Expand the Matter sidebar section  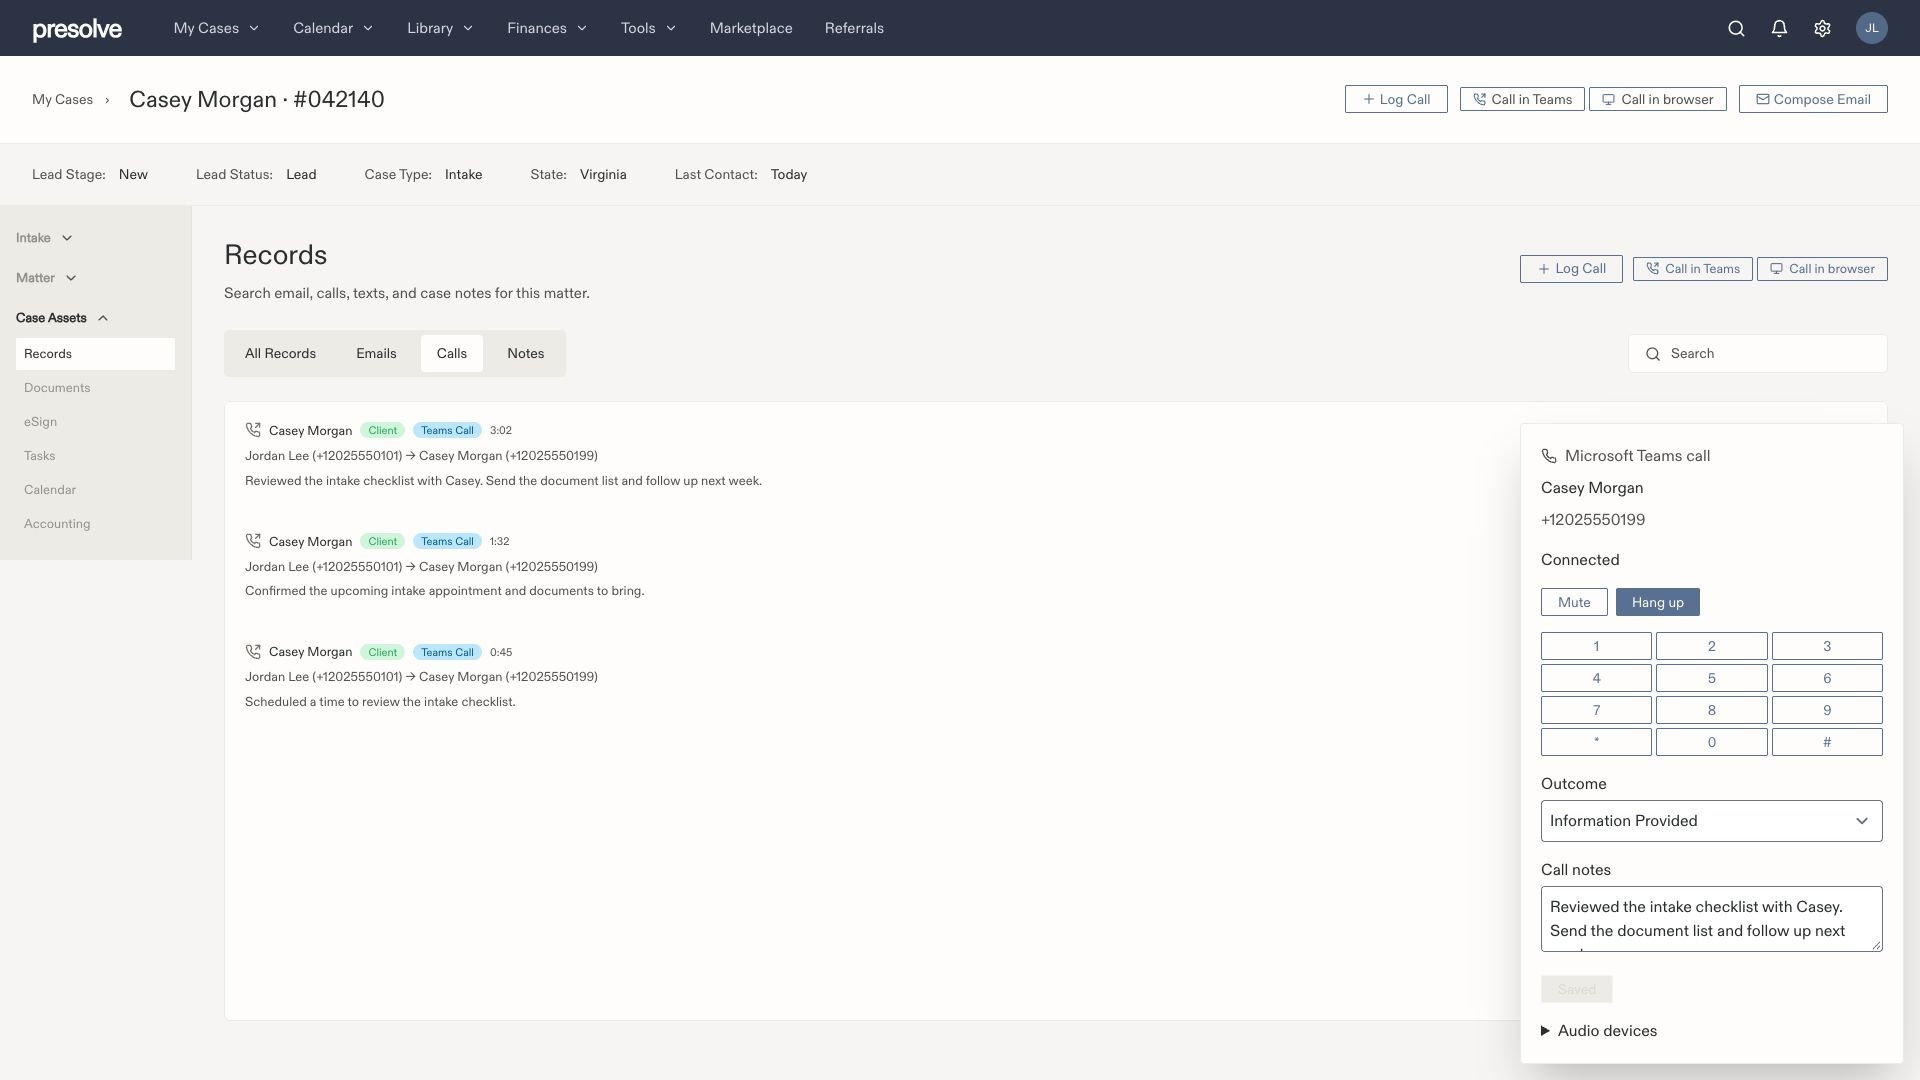pyautogui.click(x=46, y=278)
